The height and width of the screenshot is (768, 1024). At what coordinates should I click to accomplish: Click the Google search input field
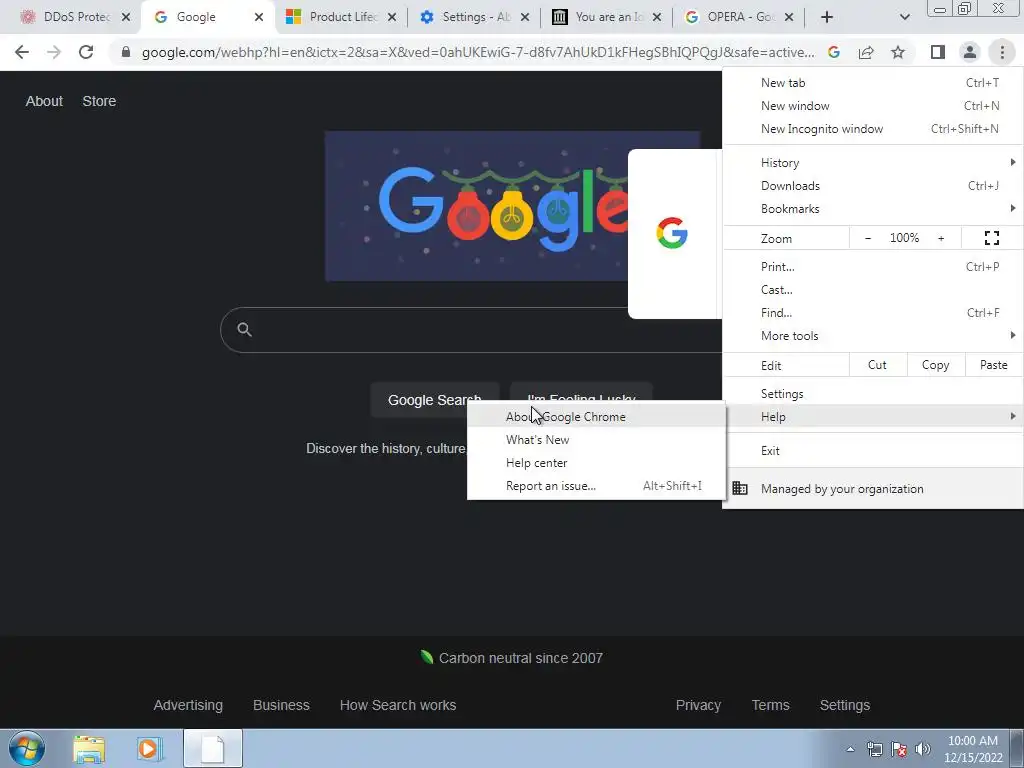[470, 330]
